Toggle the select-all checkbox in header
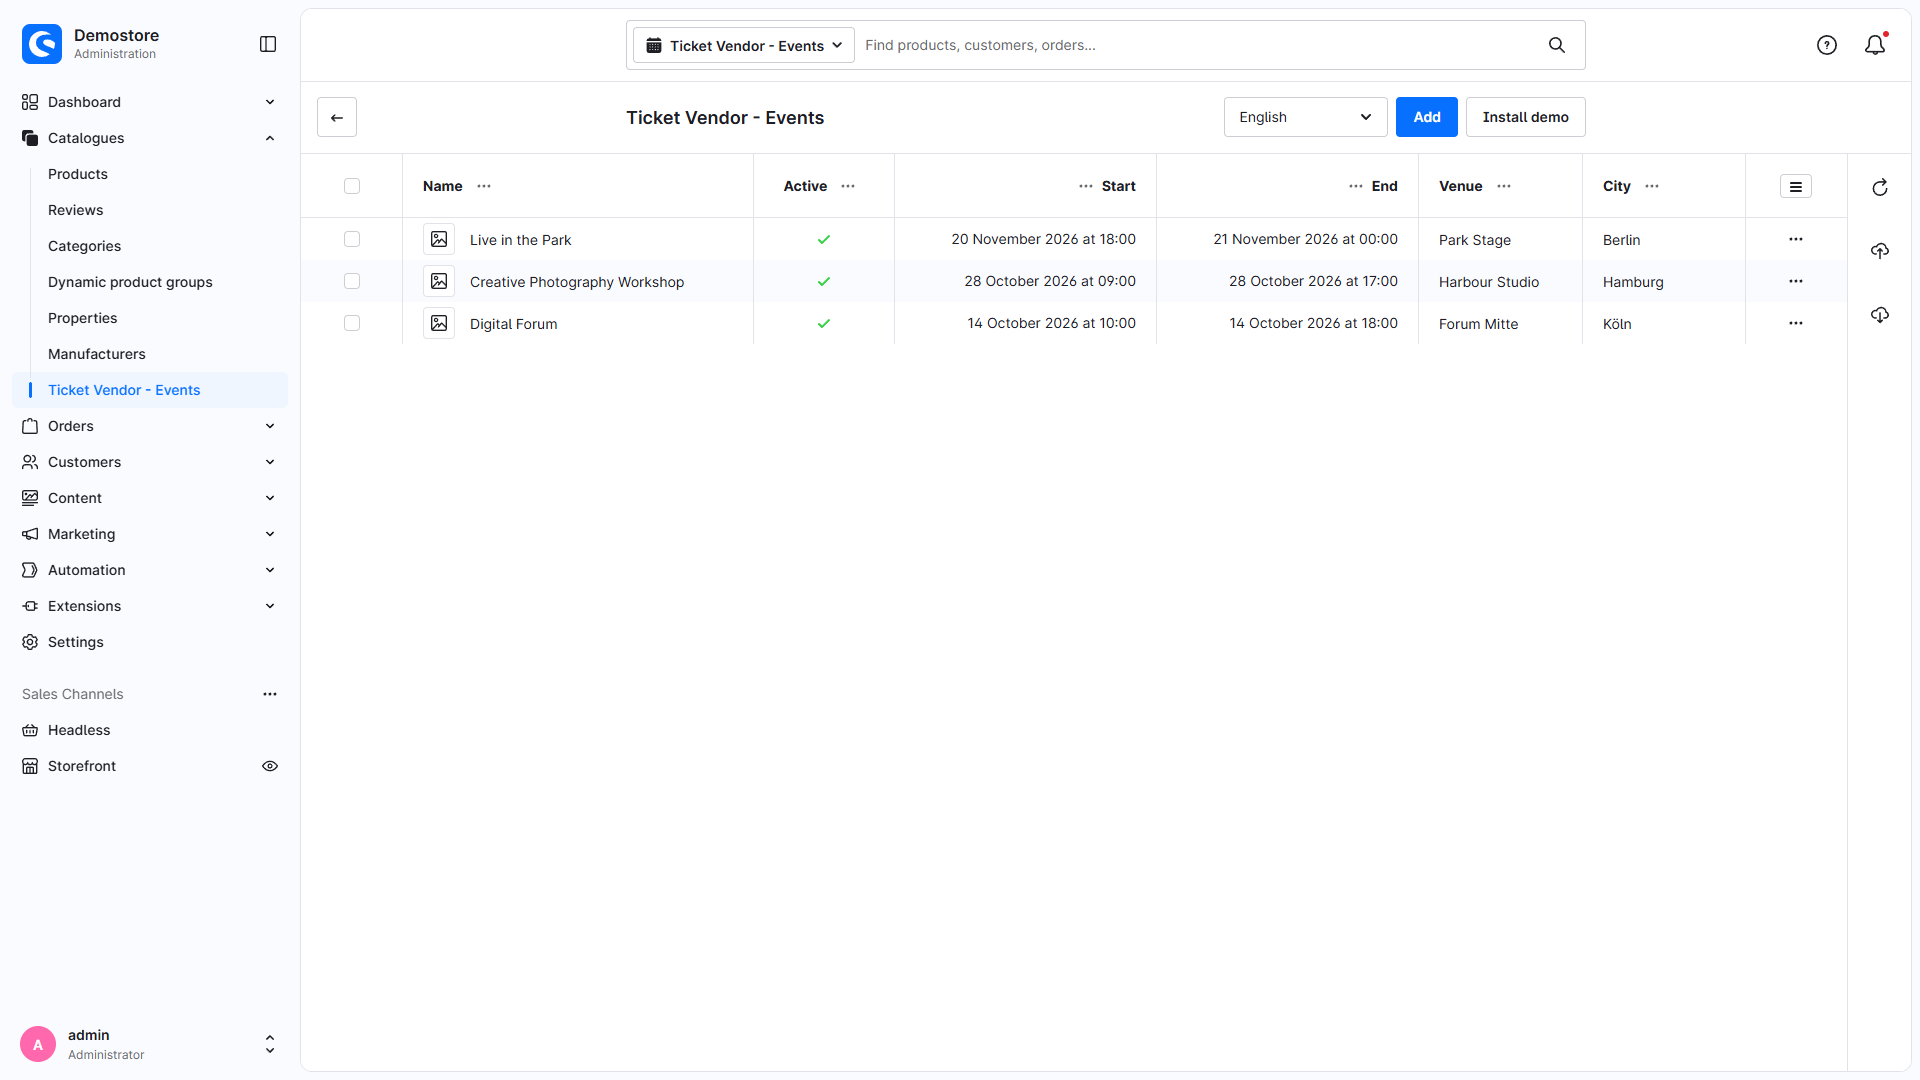Viewport: 1920px width, 1080px height. (352, 186)
